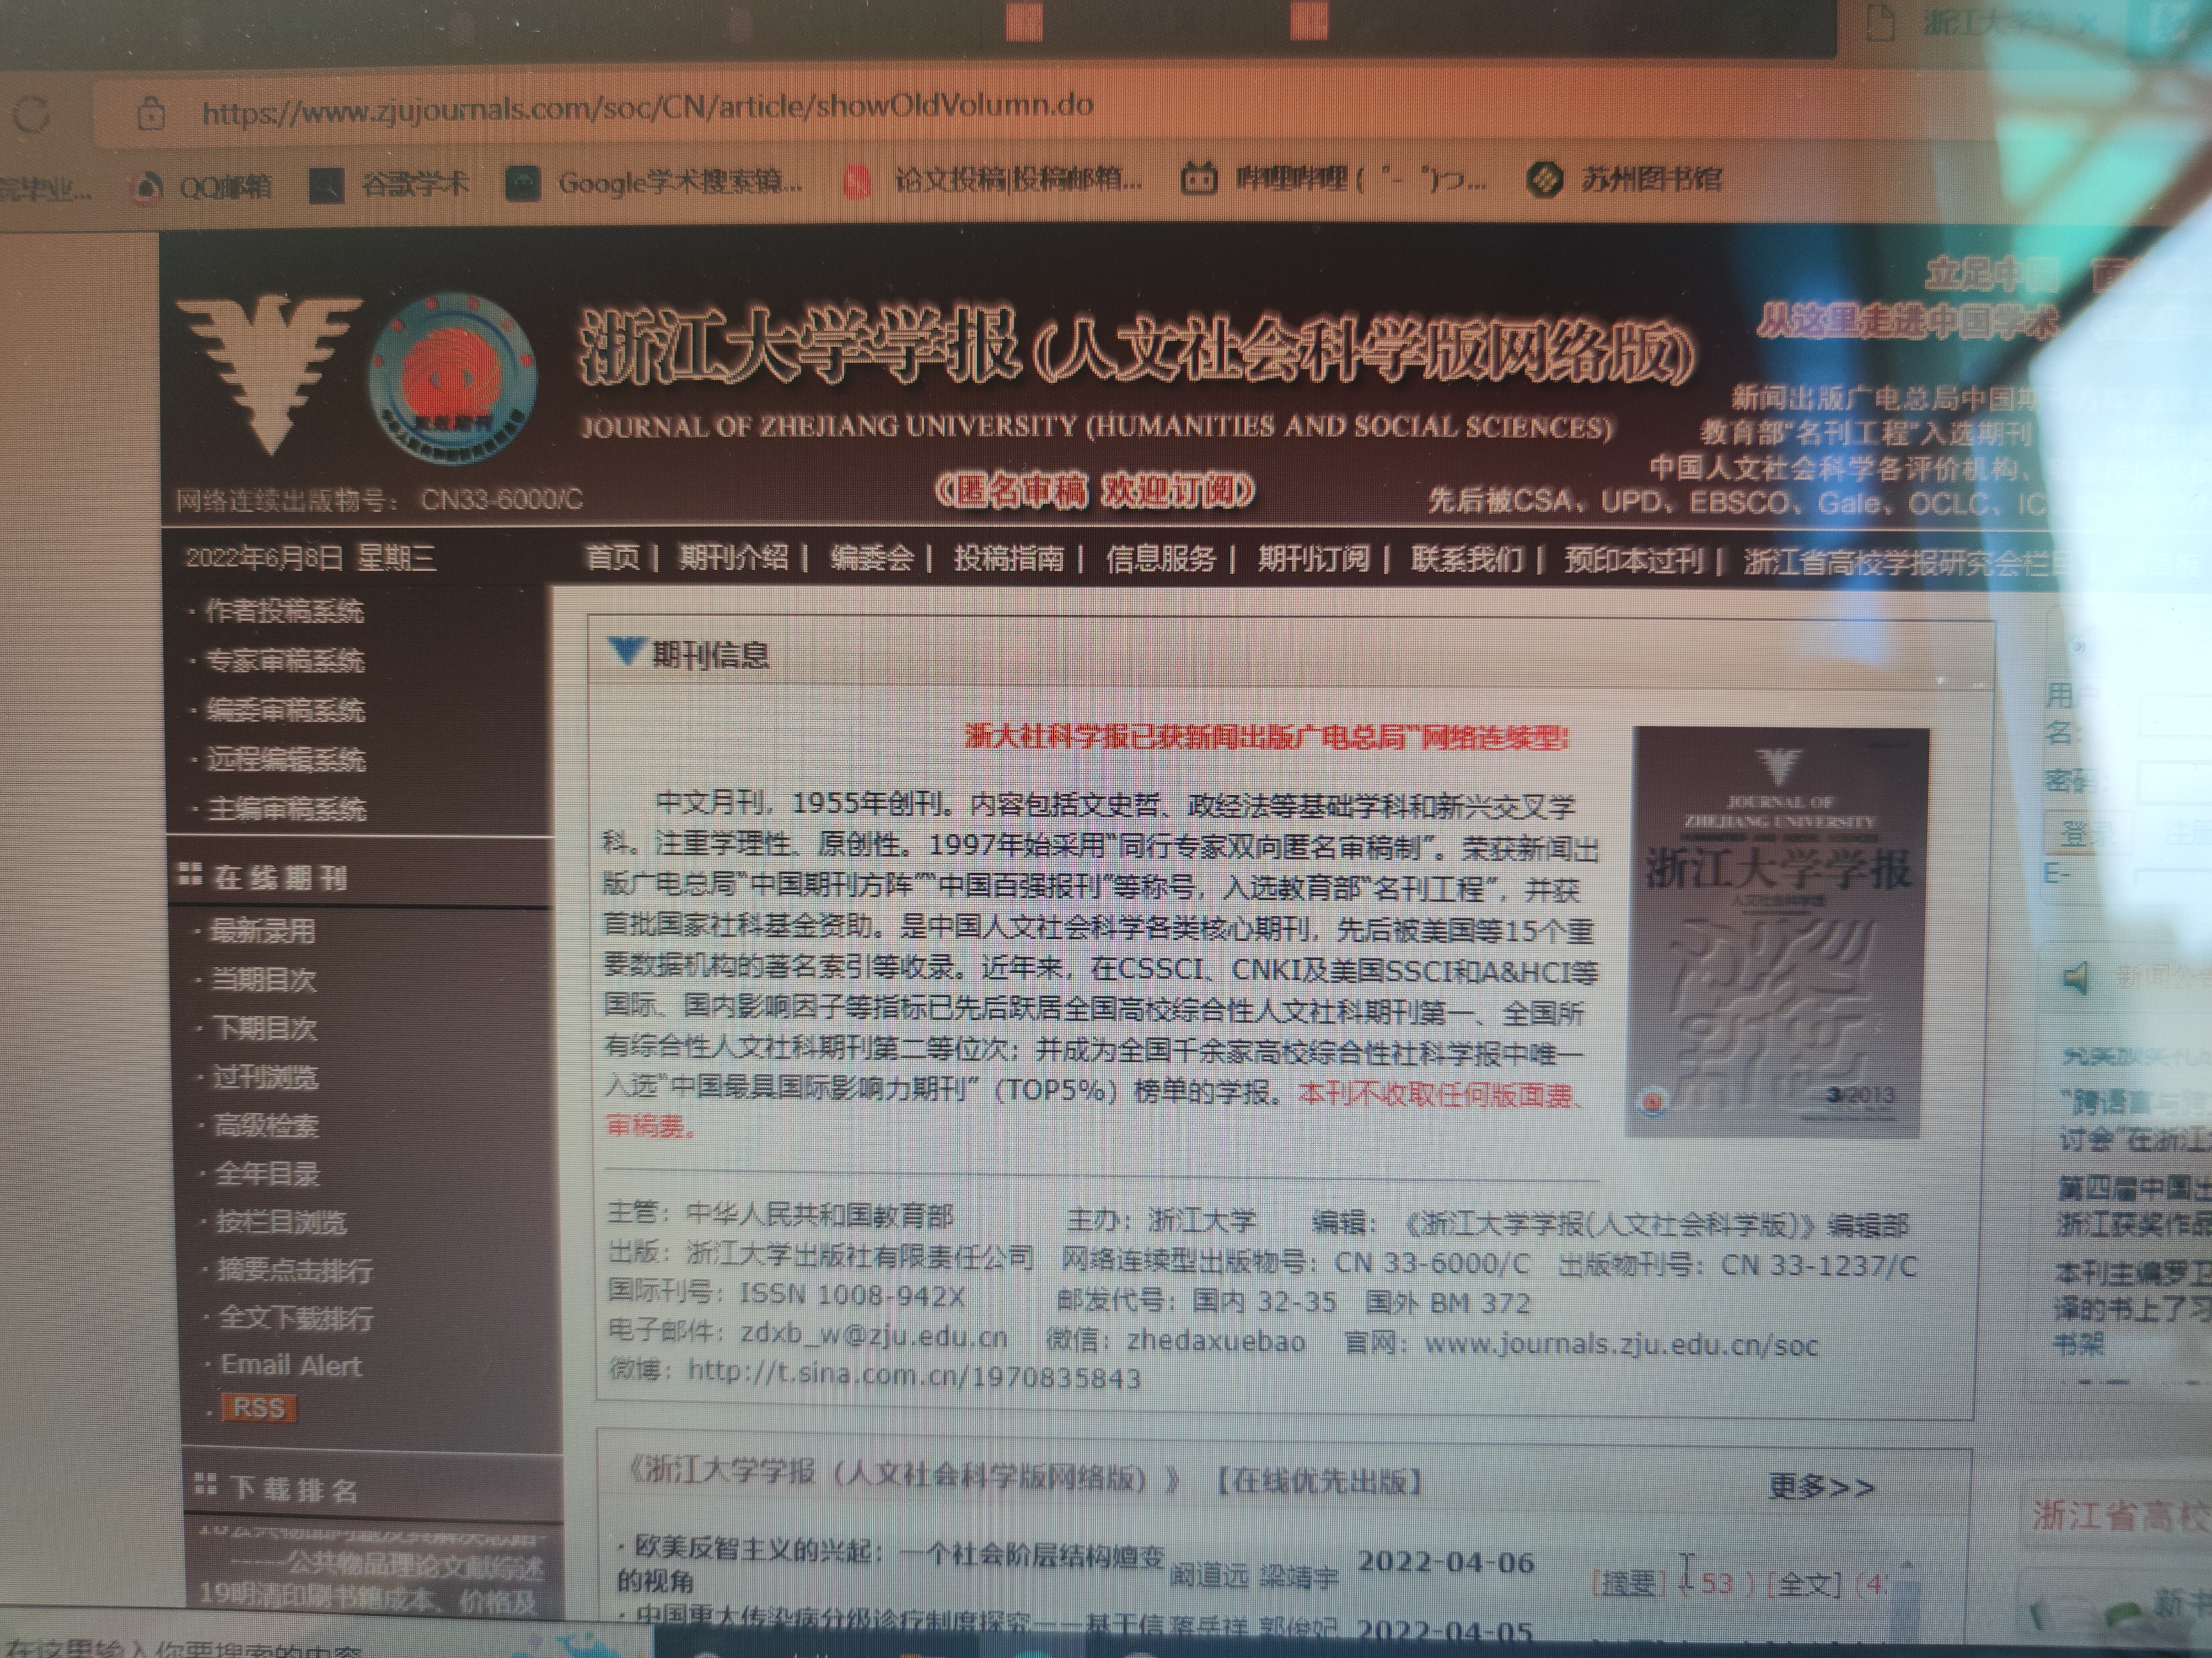
Task: Open 信息服务 menu item
Action: click(1160, 558)
